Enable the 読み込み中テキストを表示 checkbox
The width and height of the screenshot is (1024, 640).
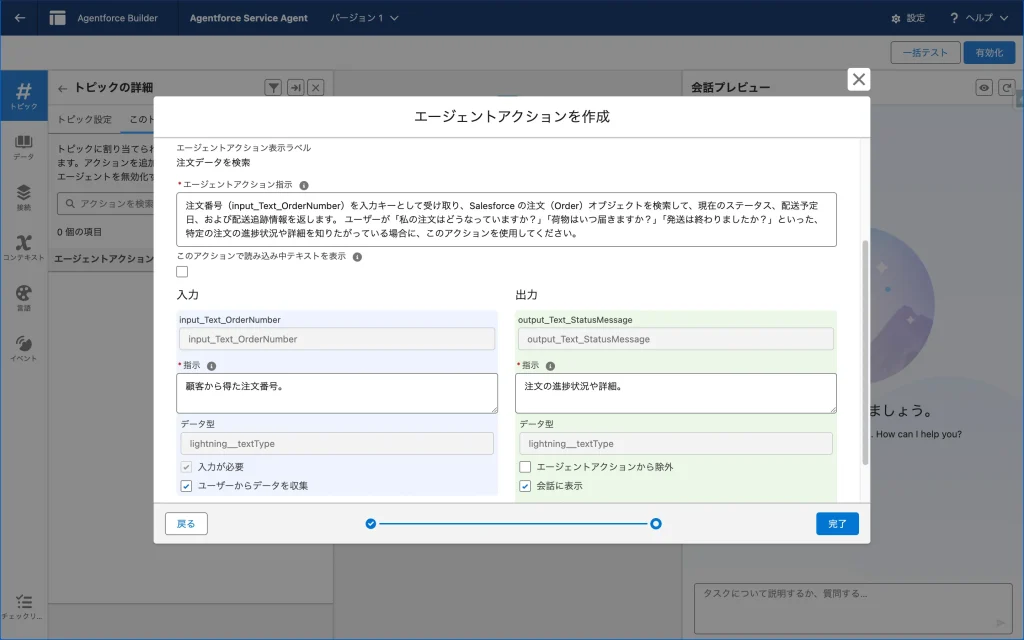tap(182, 272)
